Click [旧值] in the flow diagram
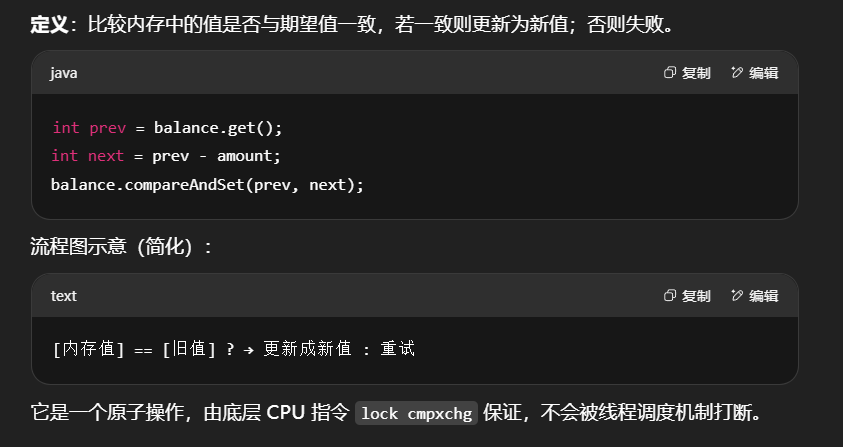 (189, 349)
